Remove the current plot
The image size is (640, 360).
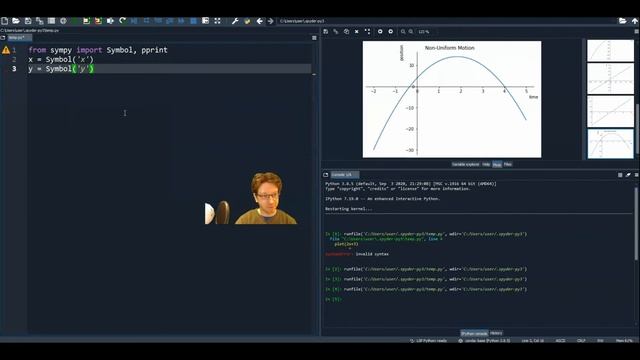[x=356, y=31]
